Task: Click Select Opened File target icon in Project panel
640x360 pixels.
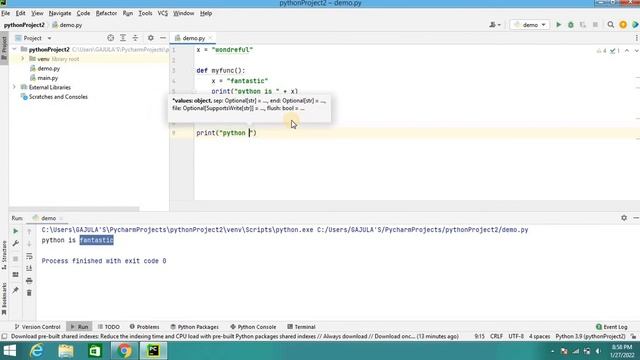Action: click(110, 38)
